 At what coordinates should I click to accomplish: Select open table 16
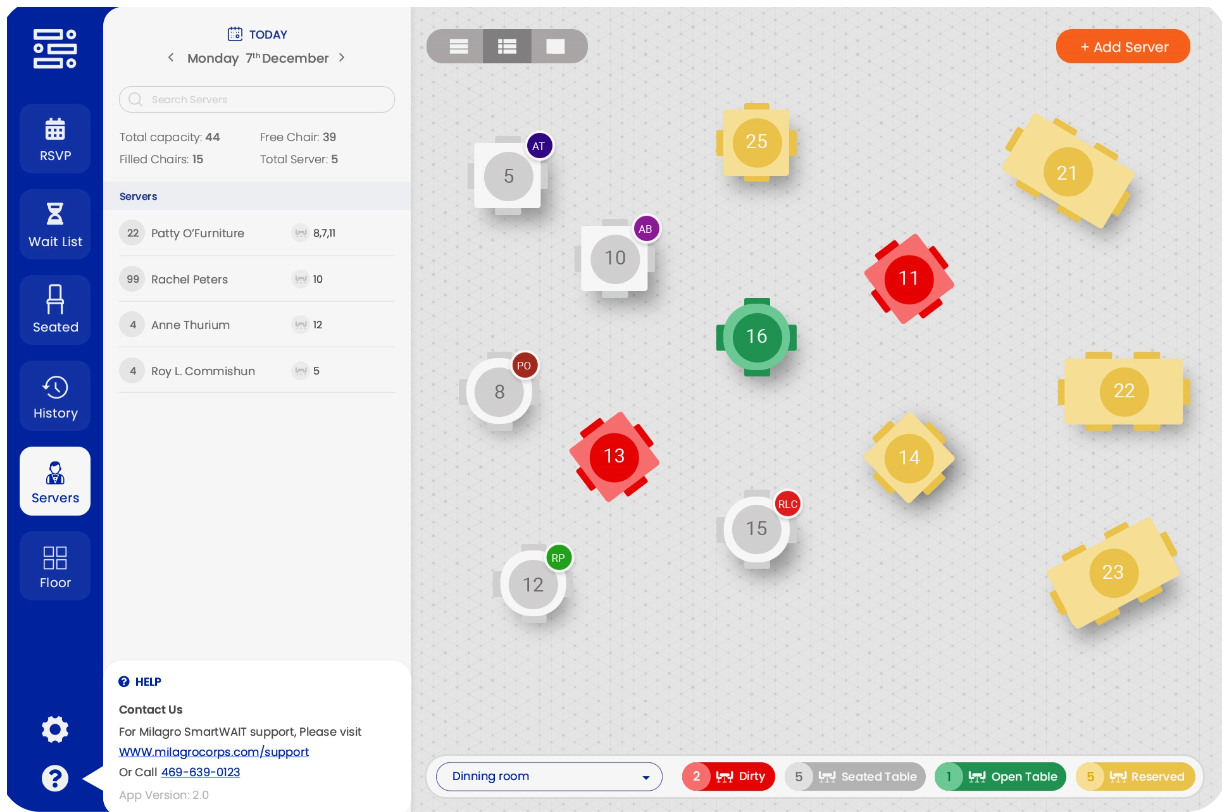click(x=756, y=337)
